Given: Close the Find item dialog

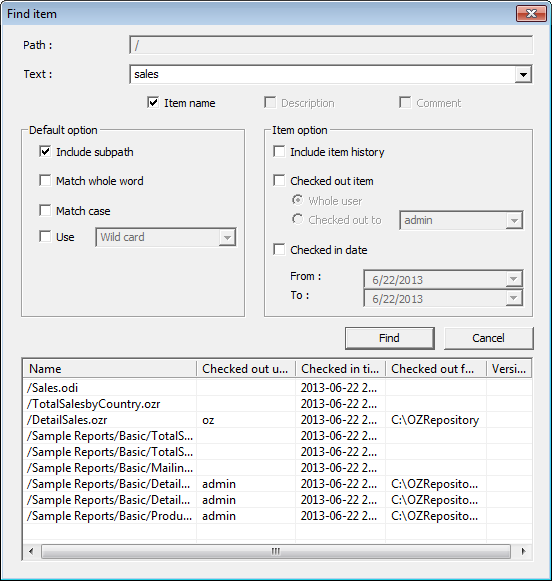Looking at the screenshot, I should tap(531, 14).
